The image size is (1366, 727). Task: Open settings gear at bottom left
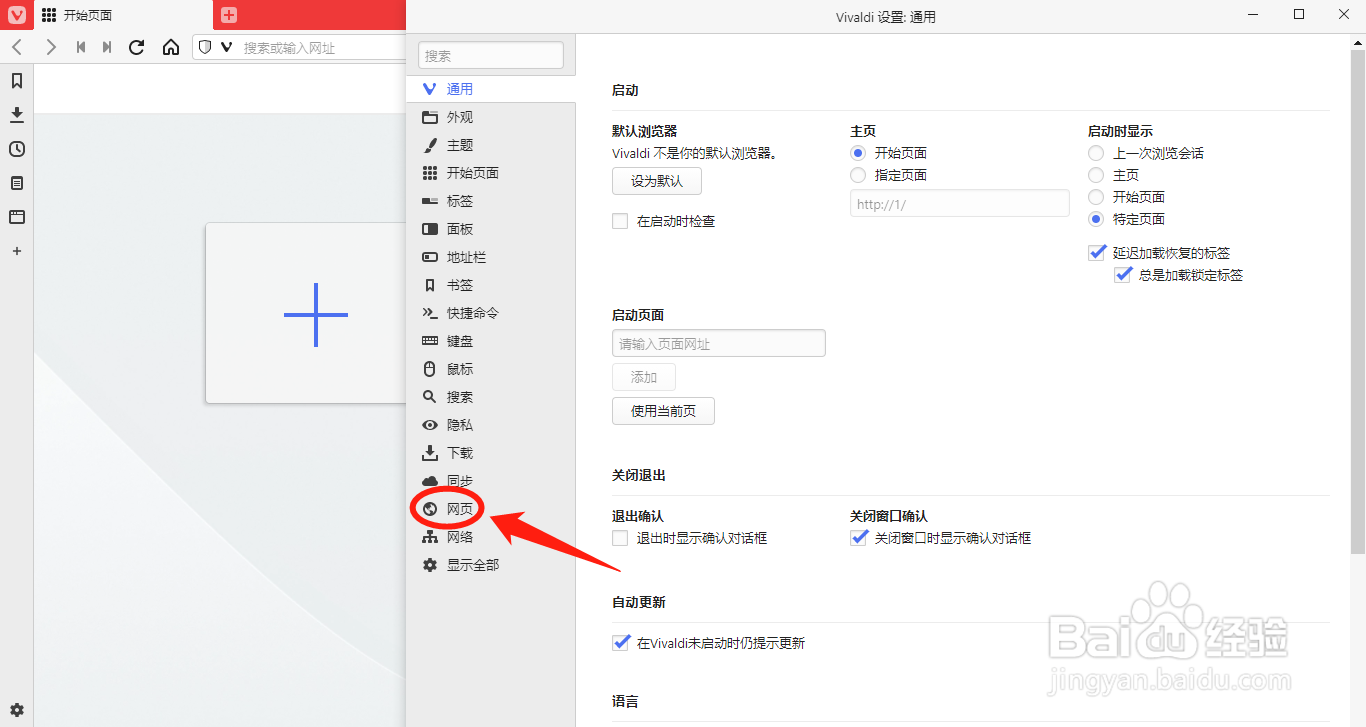point(17,710)
